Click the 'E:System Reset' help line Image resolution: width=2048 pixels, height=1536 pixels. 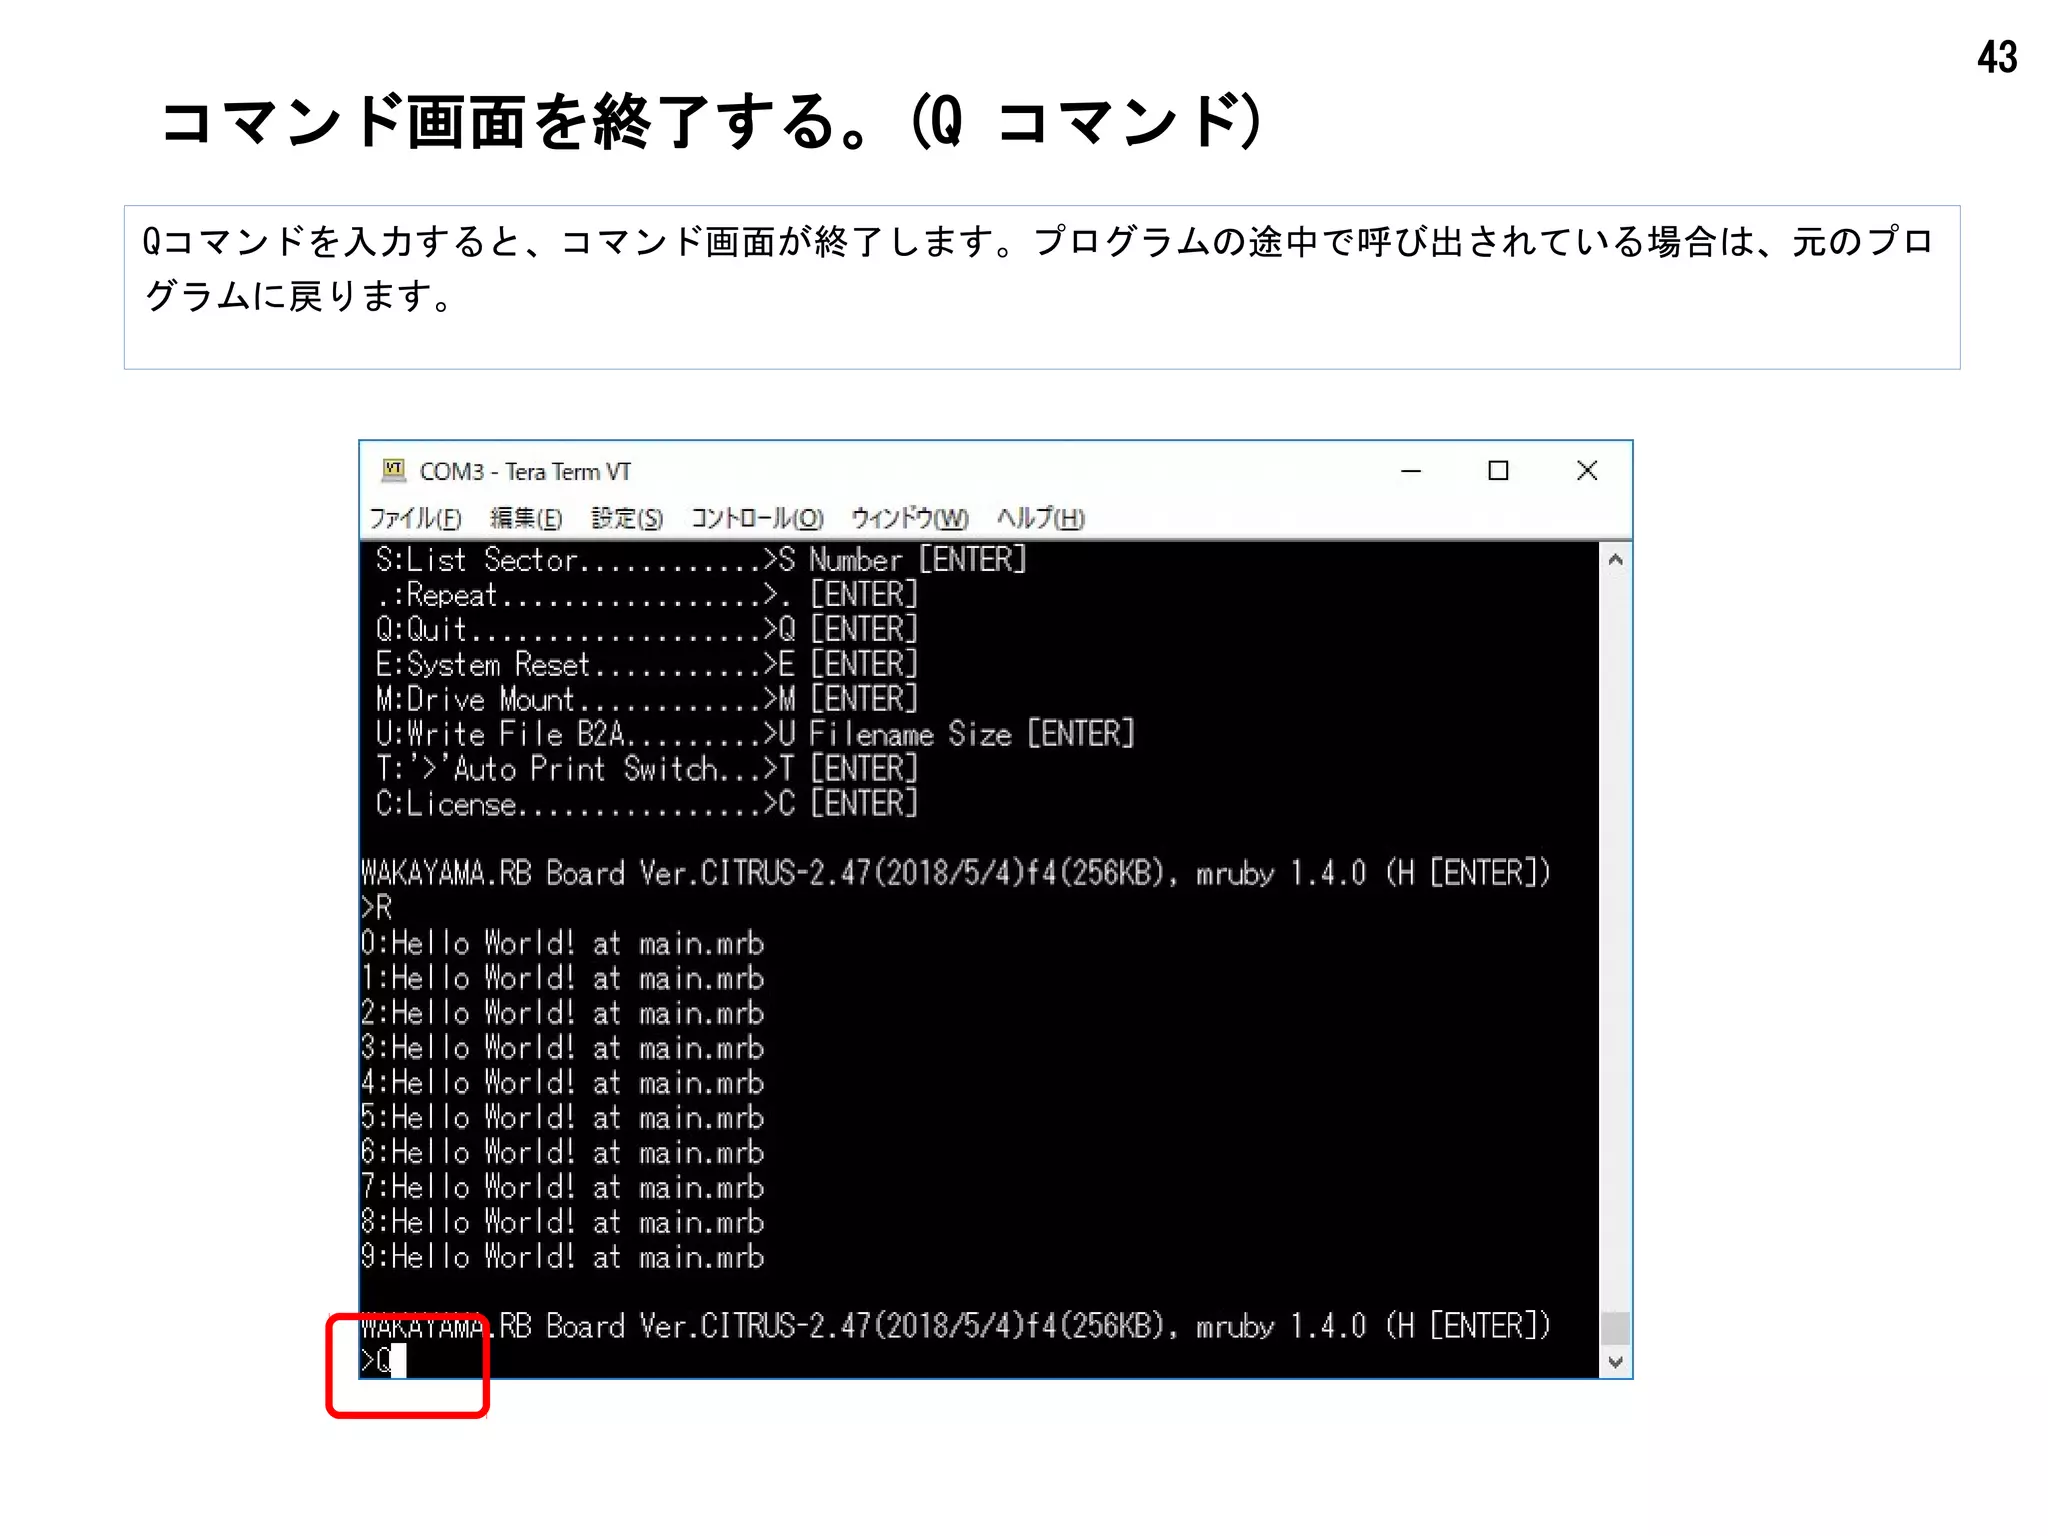coord(646,664)
